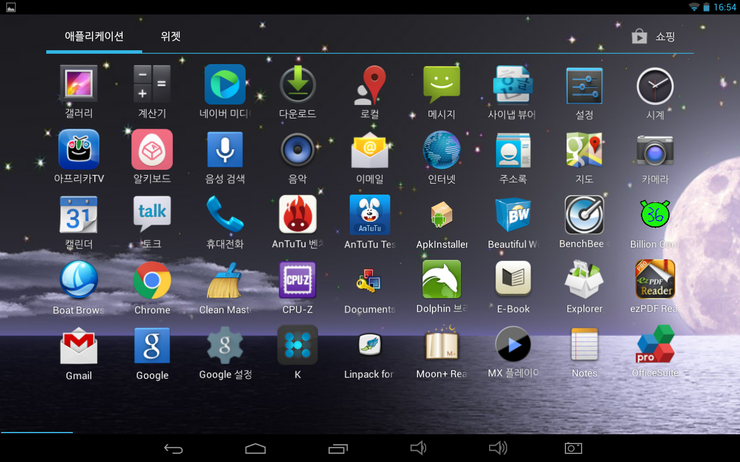Switch to the 애플리케이션 tab
Image resolution: width=740 pixels, height=462 pixels.
point(94,36)
